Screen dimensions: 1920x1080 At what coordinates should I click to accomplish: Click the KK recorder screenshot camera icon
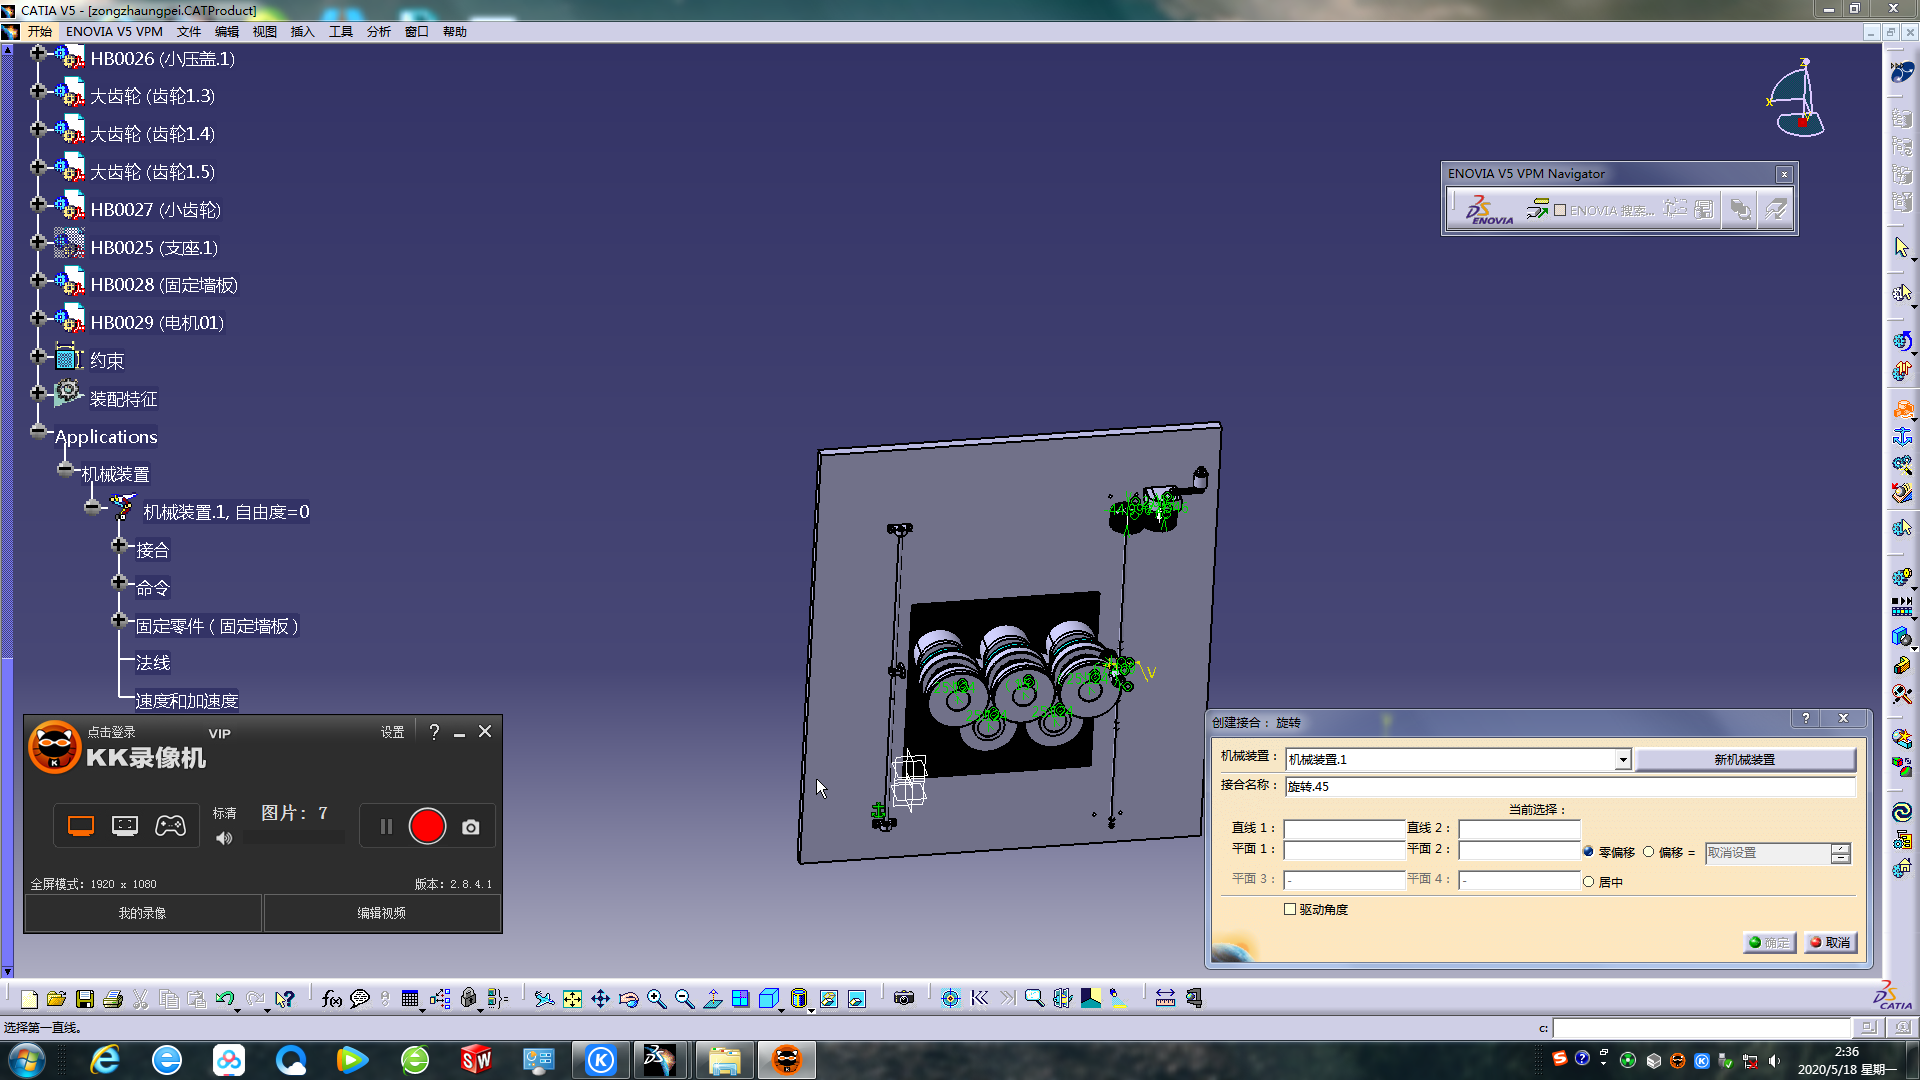tap(470, 828)
